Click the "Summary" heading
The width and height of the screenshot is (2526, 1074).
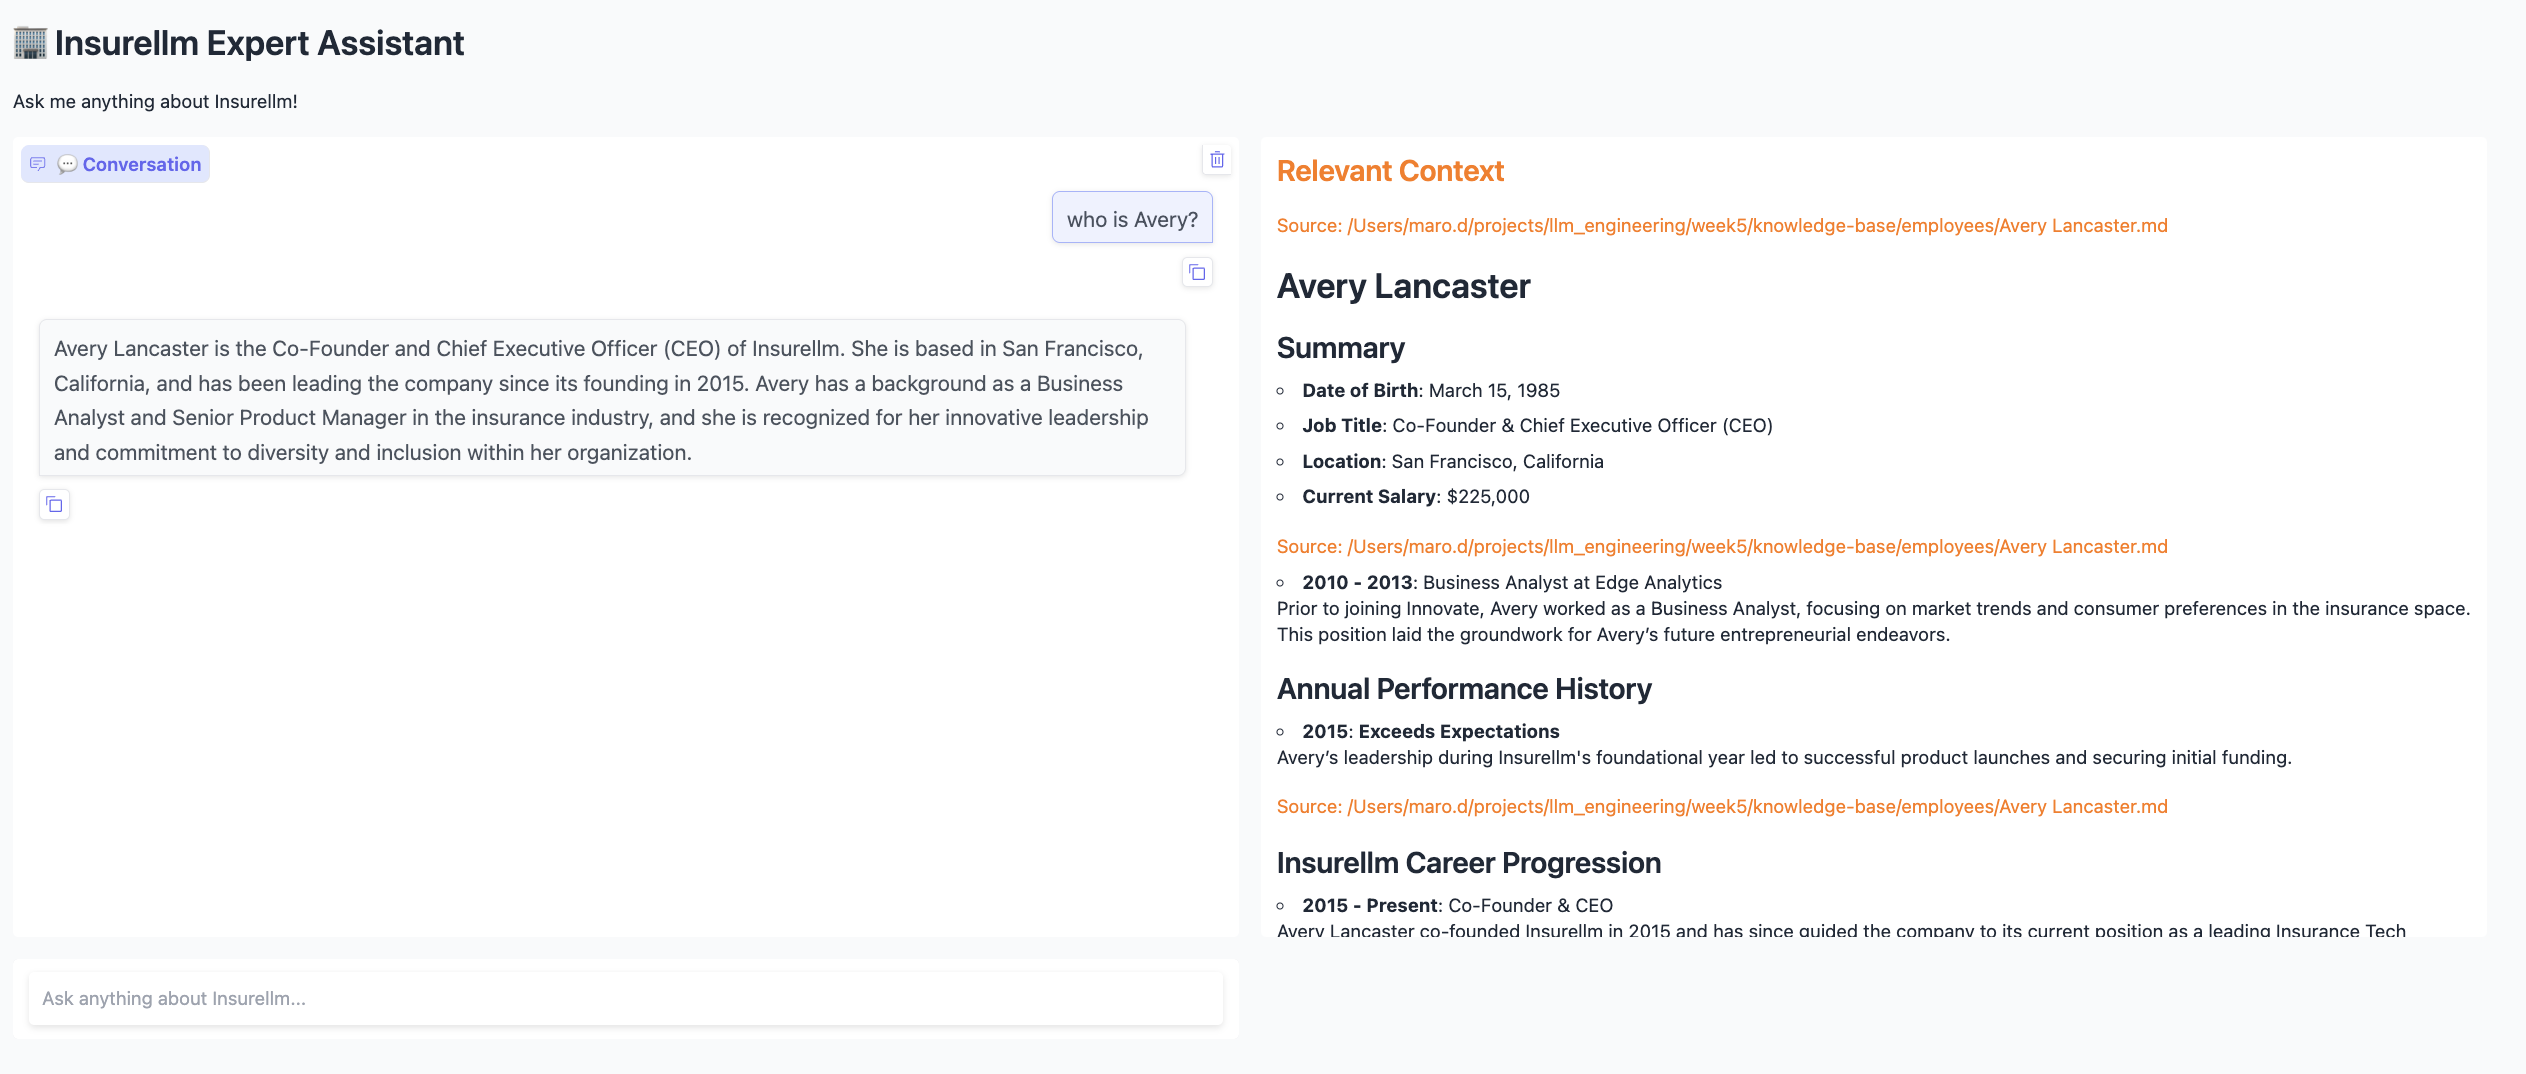coord(1341,348)
